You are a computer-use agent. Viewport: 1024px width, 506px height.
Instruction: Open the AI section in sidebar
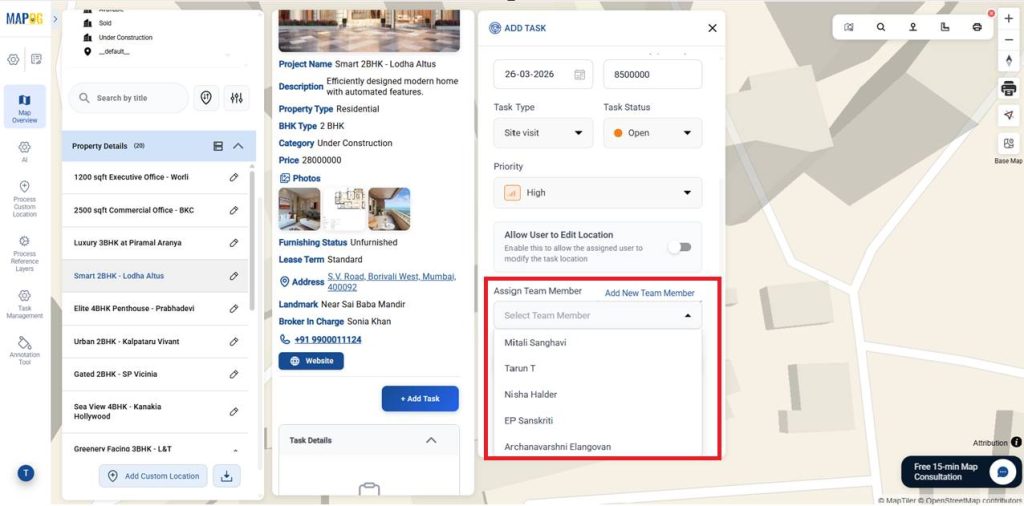click(25, 151)
